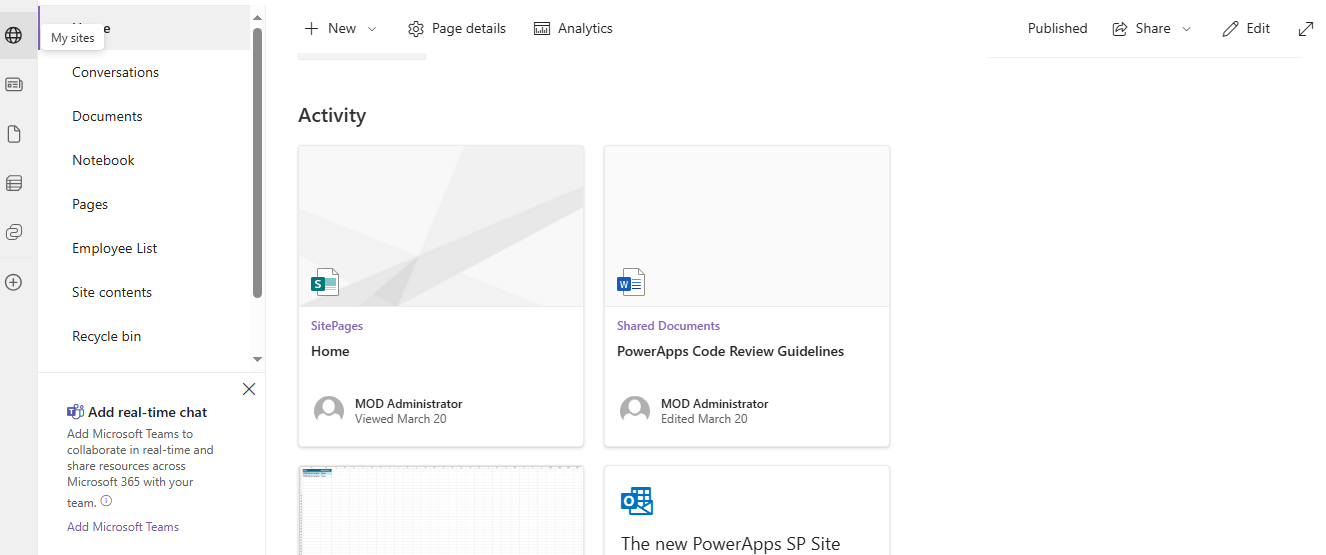
Task: Dismiss the Add real-time chat panel
Action: point(249,389)
